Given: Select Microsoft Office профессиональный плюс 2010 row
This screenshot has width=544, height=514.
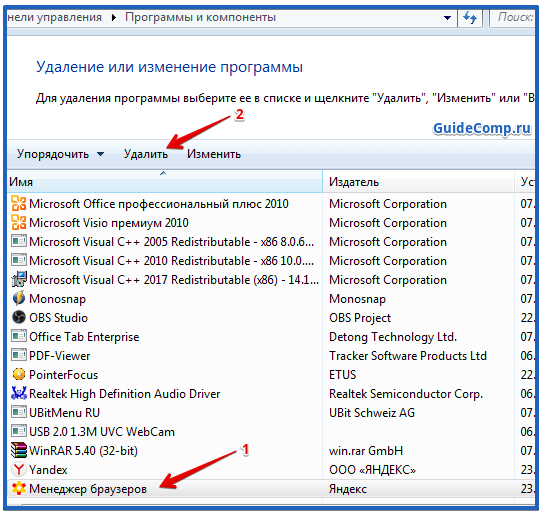Looking at the screenshot, I should click(x=159, y=204).
